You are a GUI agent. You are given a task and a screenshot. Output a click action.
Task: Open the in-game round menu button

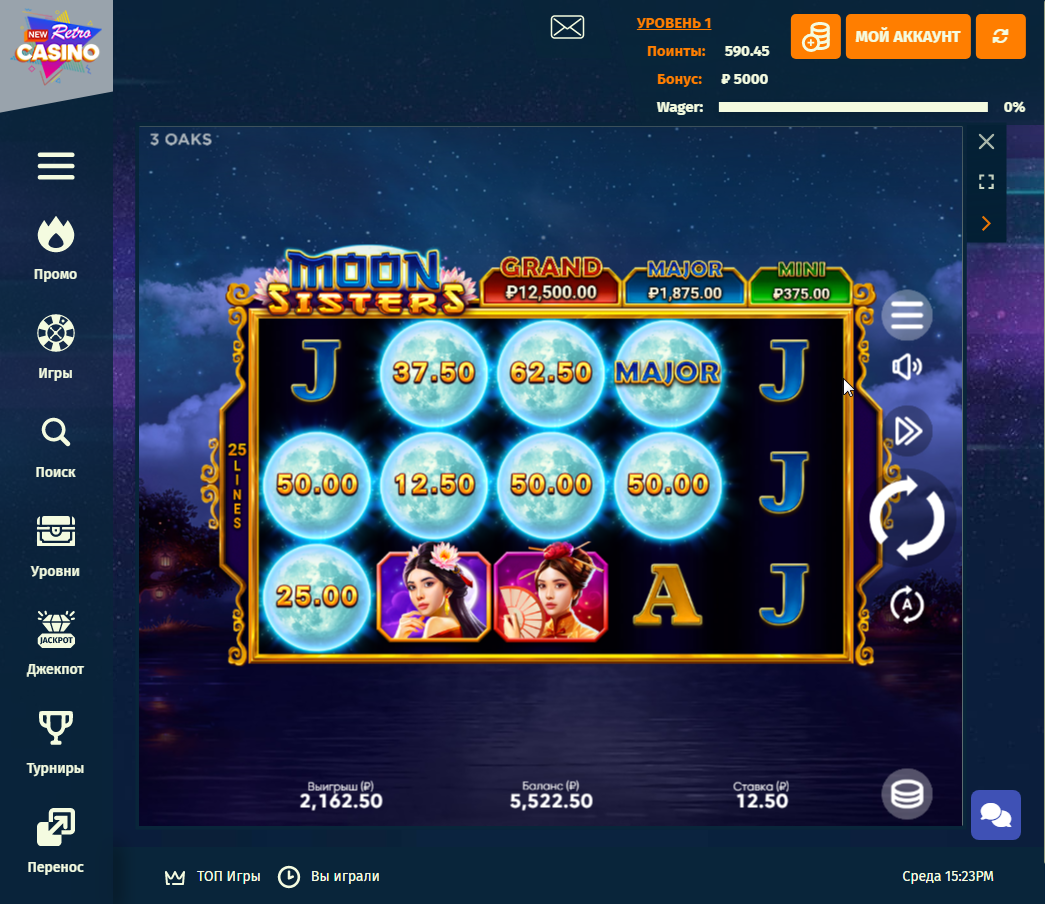[907, 315]
